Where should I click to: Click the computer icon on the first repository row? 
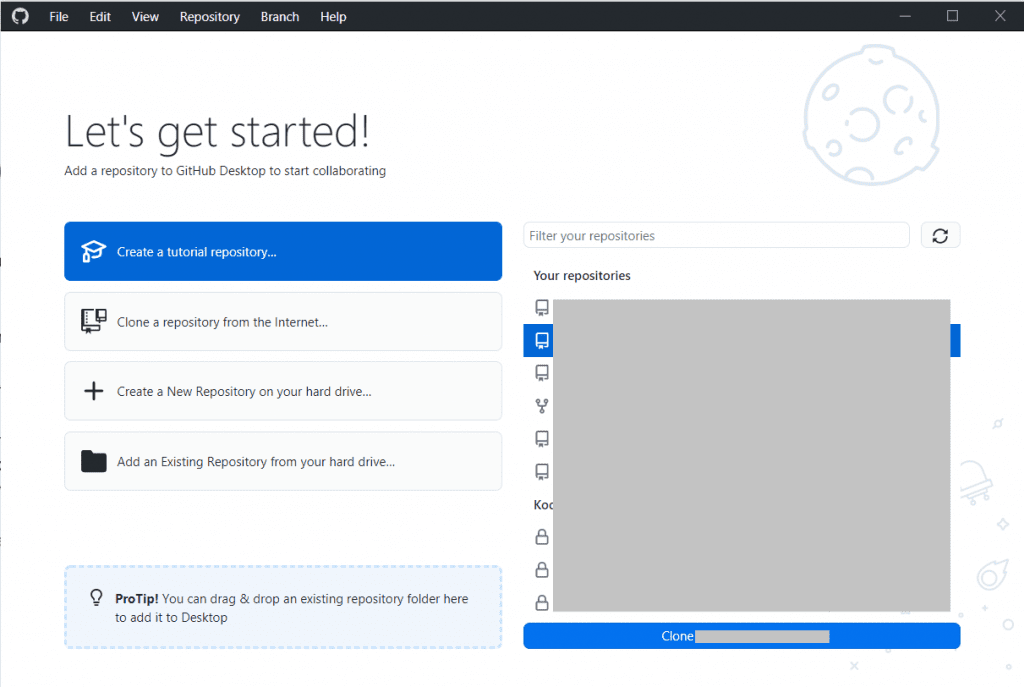pos(541,307)
